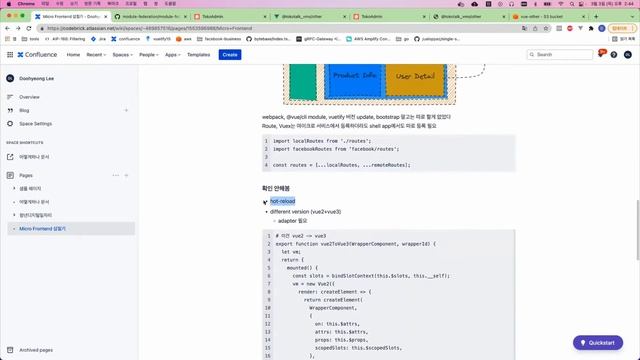The image size is (640, 360).
Task: Switch to the first TokoAdmin tab
Action: pyautogui.click(x=231, y=17)
